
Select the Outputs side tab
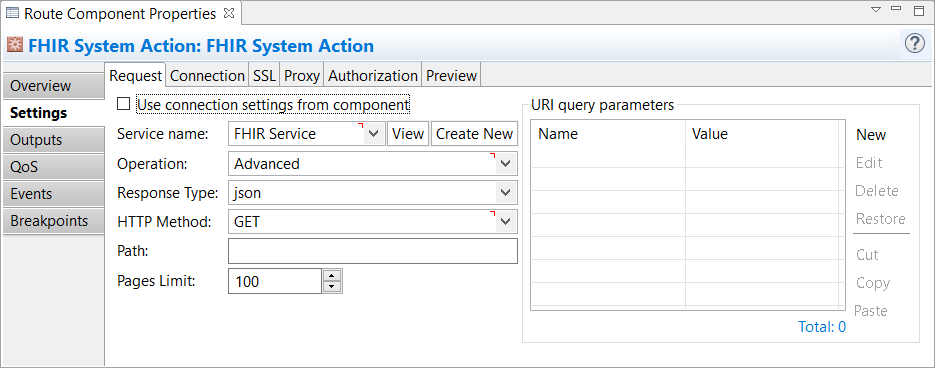[54, 140]
